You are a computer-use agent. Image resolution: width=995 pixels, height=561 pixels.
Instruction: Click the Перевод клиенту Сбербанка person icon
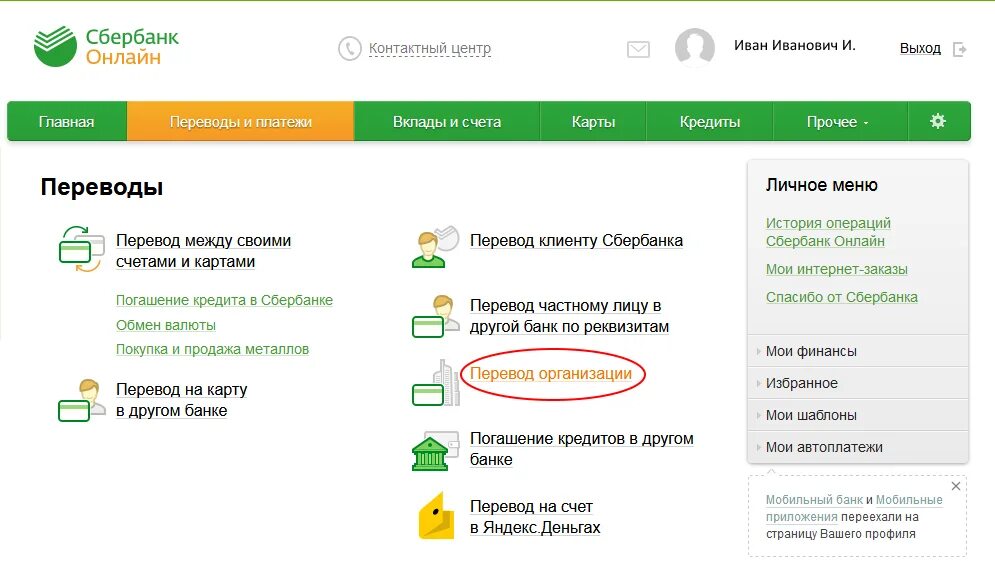coord(435,247)
